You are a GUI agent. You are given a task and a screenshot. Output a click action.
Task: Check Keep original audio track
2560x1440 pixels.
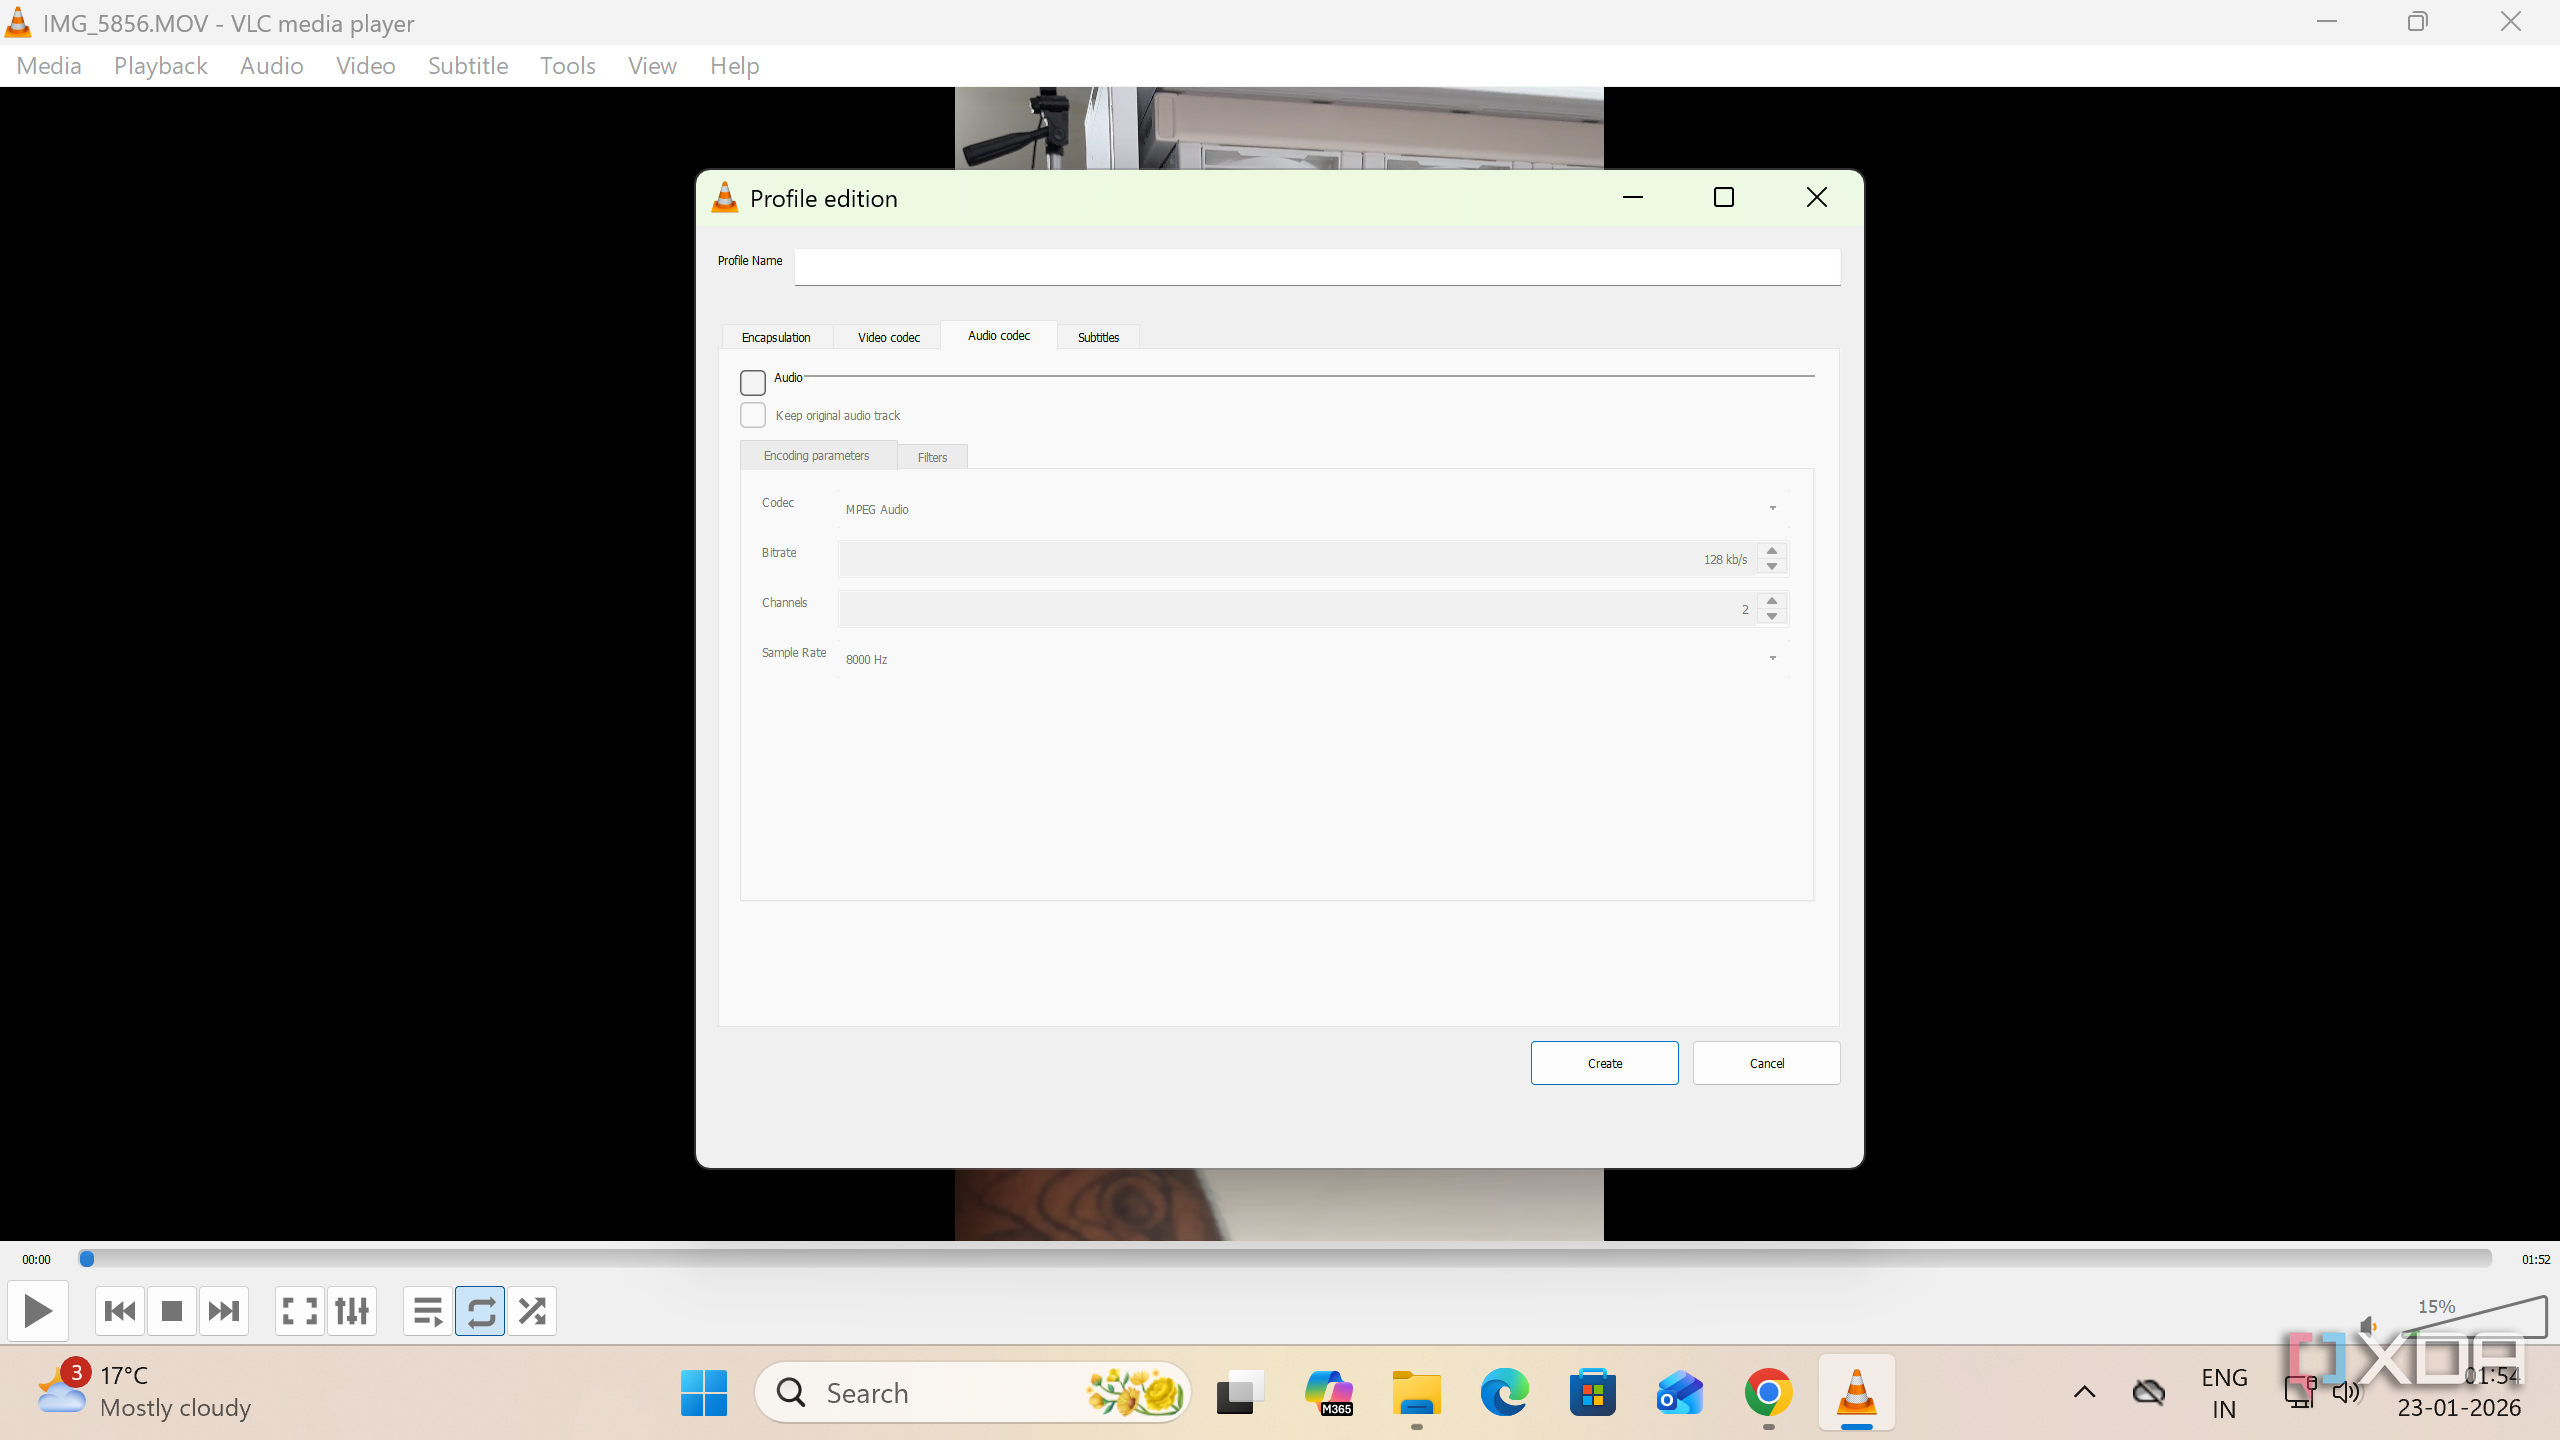[x=753, y=415]
